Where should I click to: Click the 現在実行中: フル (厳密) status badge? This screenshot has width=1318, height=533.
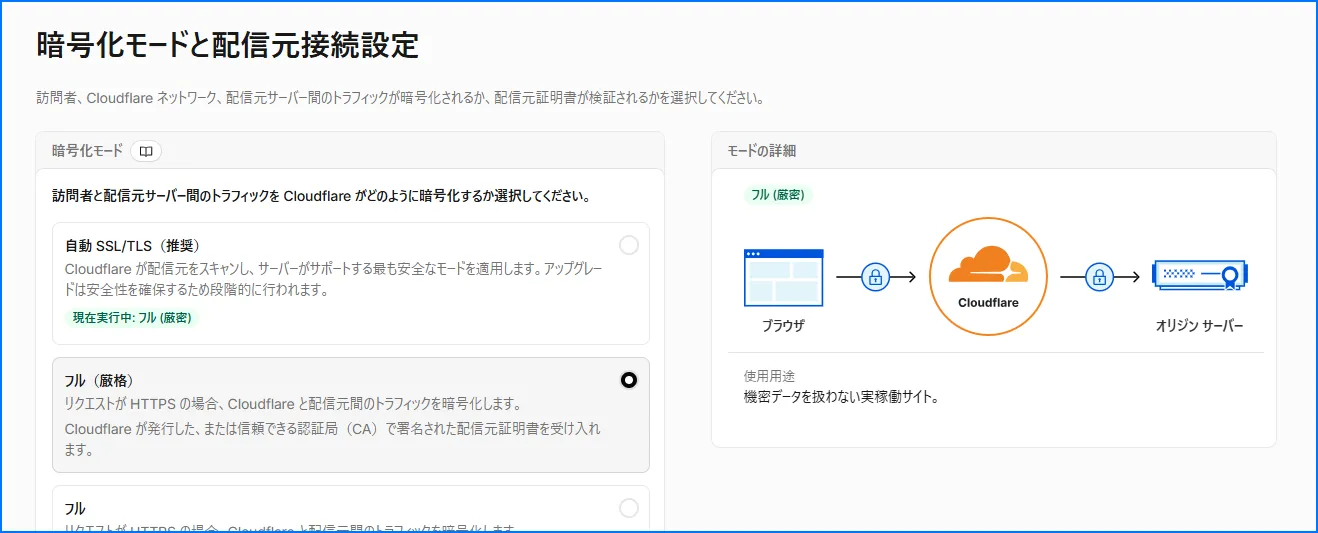click(131, 318)
